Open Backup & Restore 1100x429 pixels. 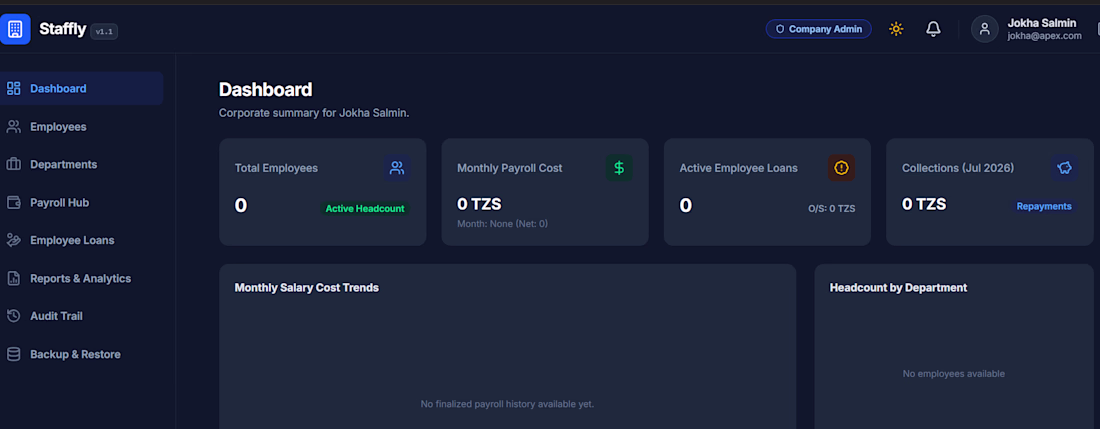pos(81,354)
